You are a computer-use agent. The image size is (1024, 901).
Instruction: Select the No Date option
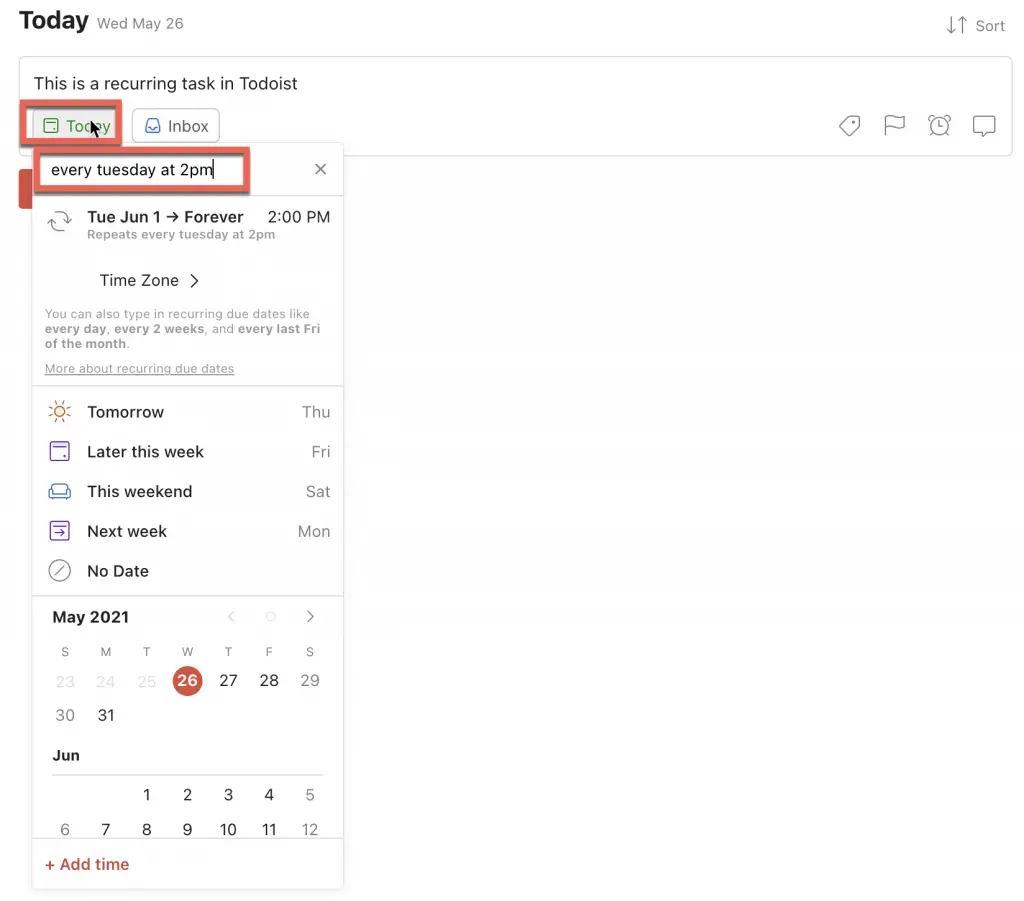(188, 571)
